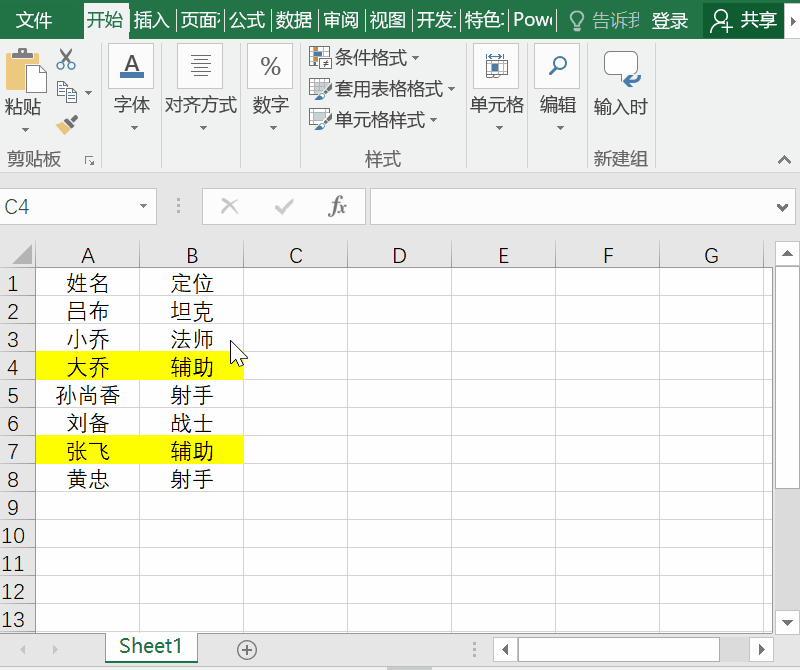Image resolution: width=800 pixels, height=670 pixels.
Task: Click vertical scrollbar up arrow
Action: click(787, 254)
